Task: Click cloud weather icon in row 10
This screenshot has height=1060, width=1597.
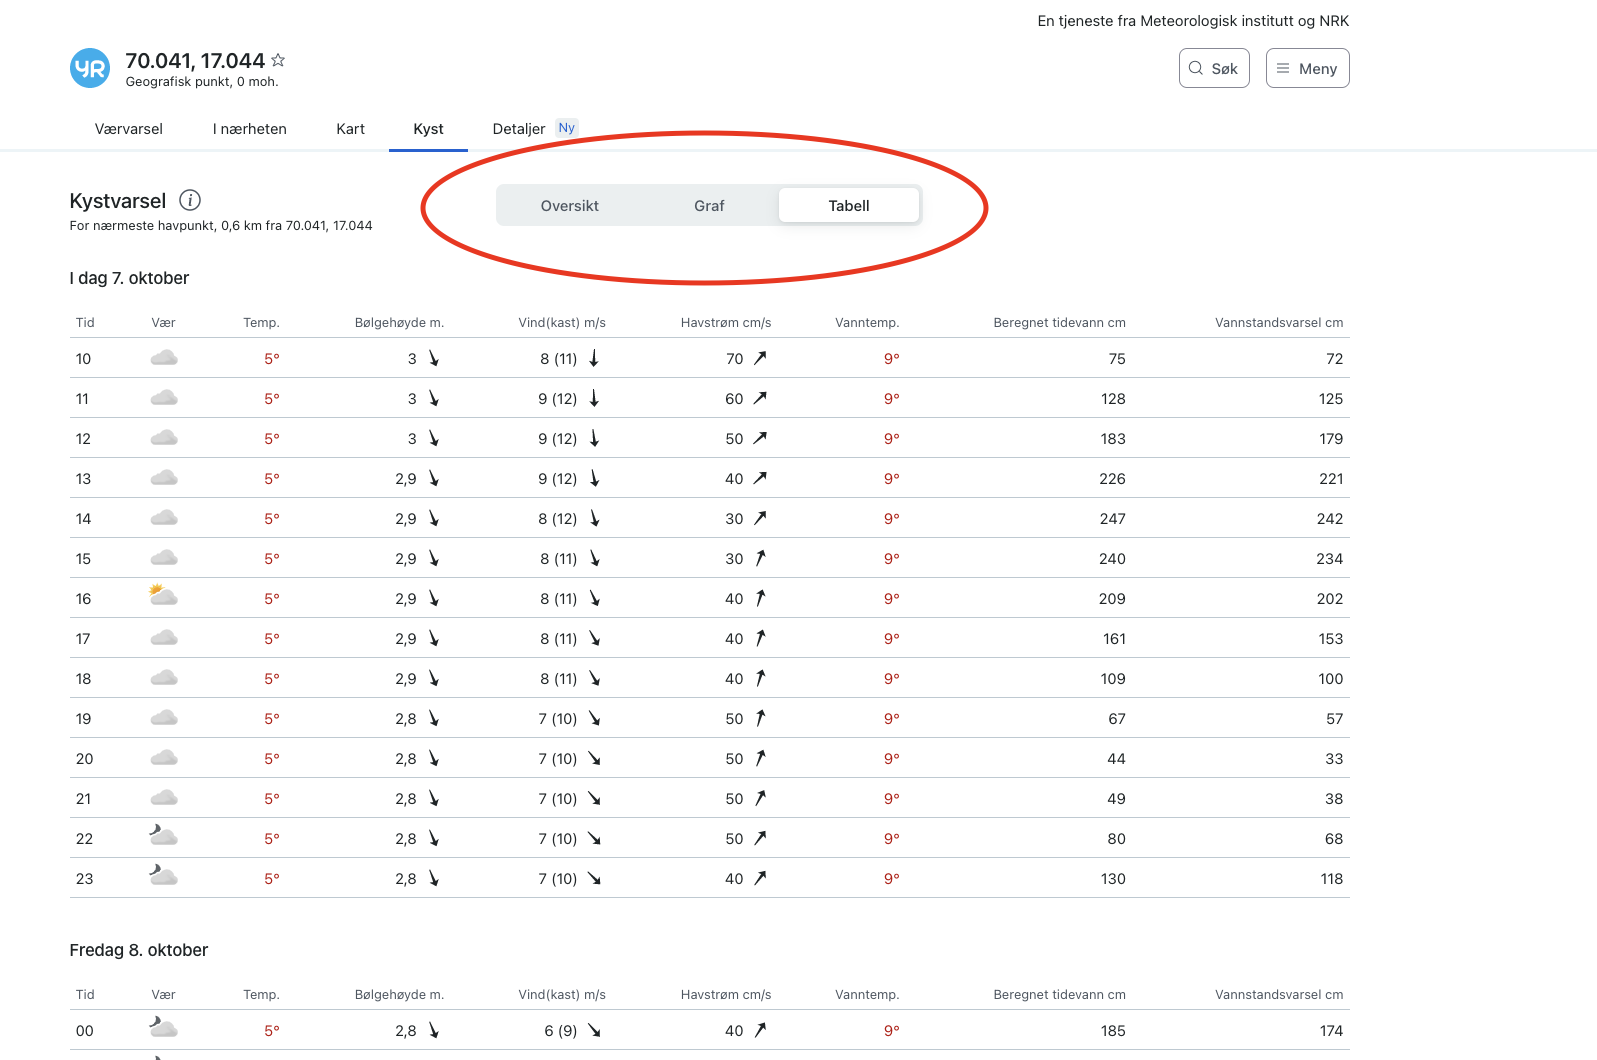Action: tap(164, 358)
